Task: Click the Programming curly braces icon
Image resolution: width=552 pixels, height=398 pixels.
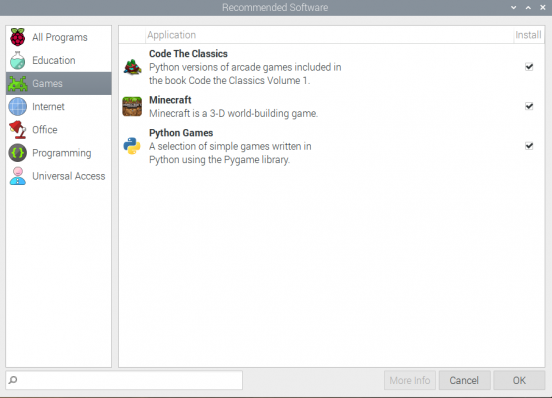Action: click(x=18, y=153)
